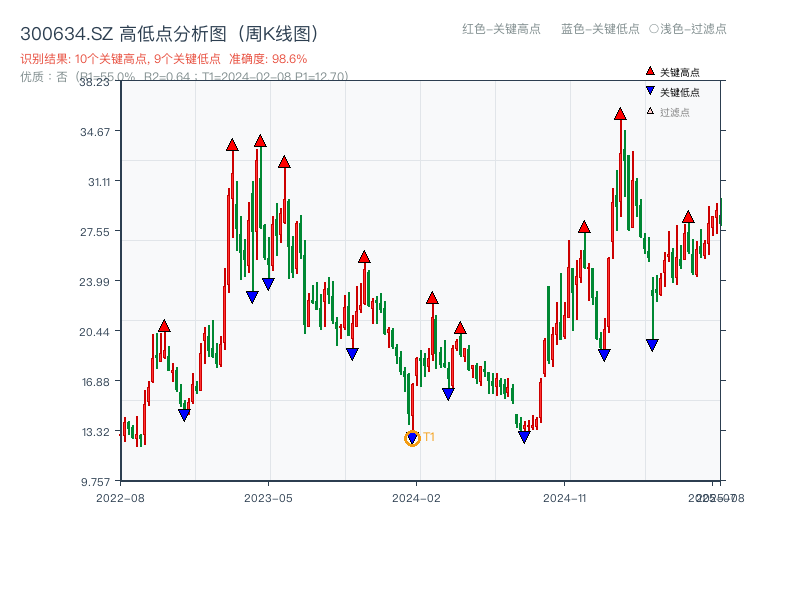Click the rightmost red key-high triangle

tap(687, 216)
